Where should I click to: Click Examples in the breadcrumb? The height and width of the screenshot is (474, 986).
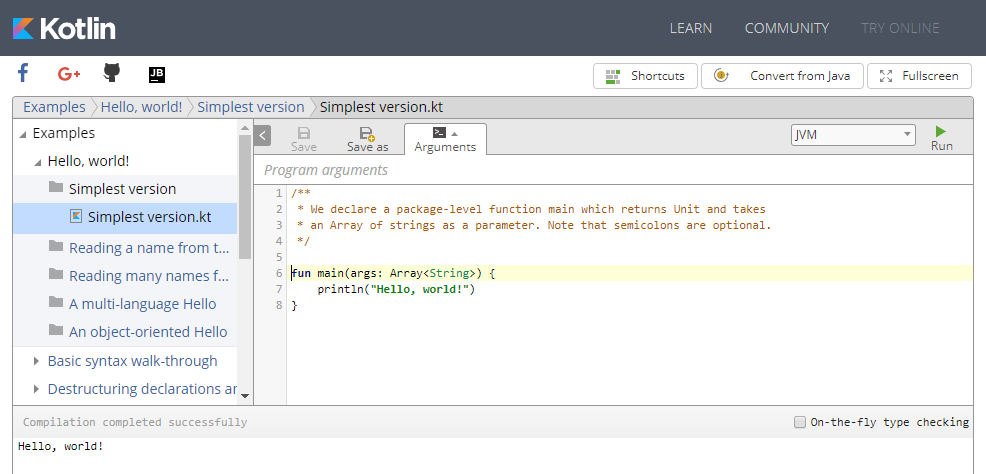(54, 107)
